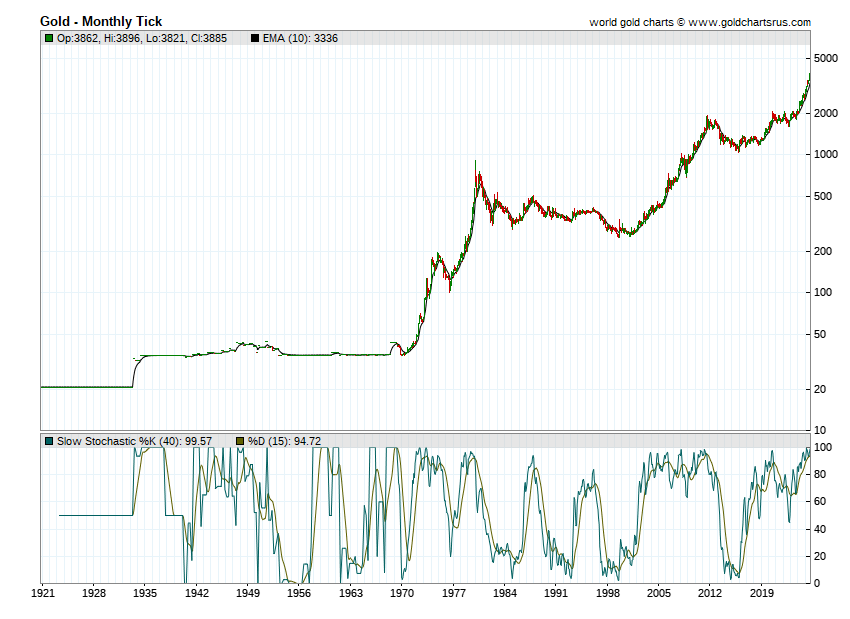850x619 pixels.
Task: Click the 2011 gold price peak near 2000
Action: tap(707, 118)
